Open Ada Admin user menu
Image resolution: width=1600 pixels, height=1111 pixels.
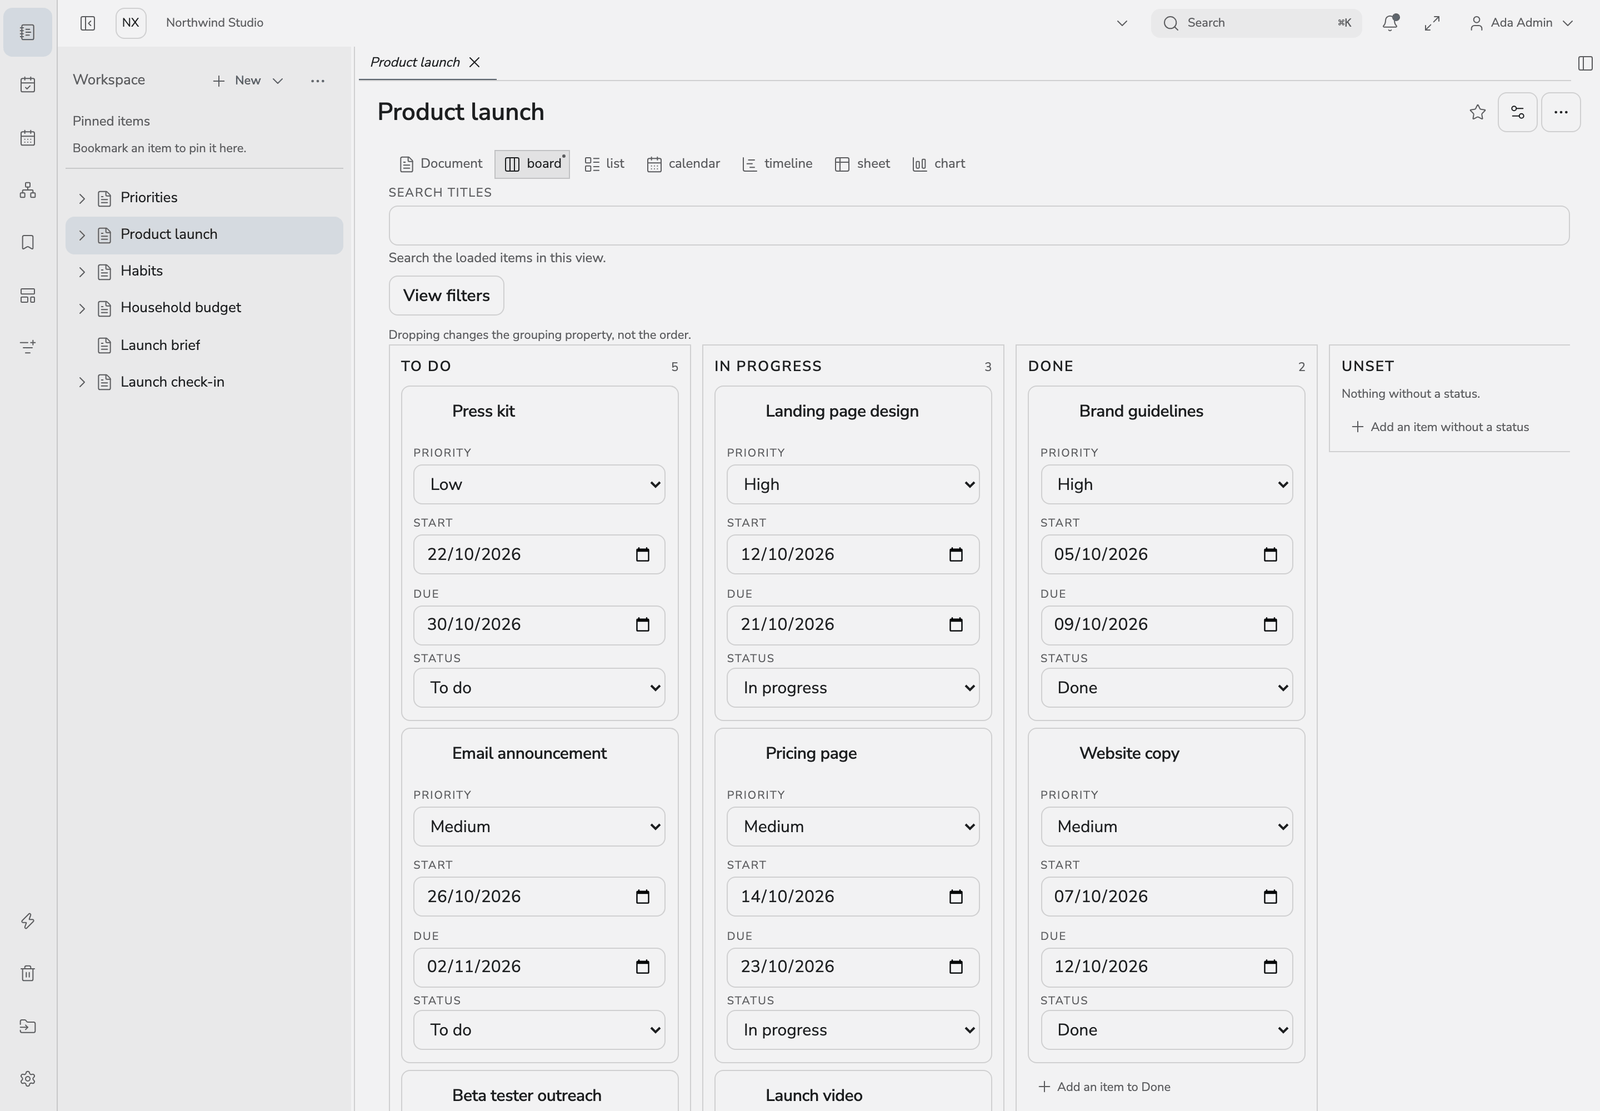pyautogui.click(x=1521, y=23)
